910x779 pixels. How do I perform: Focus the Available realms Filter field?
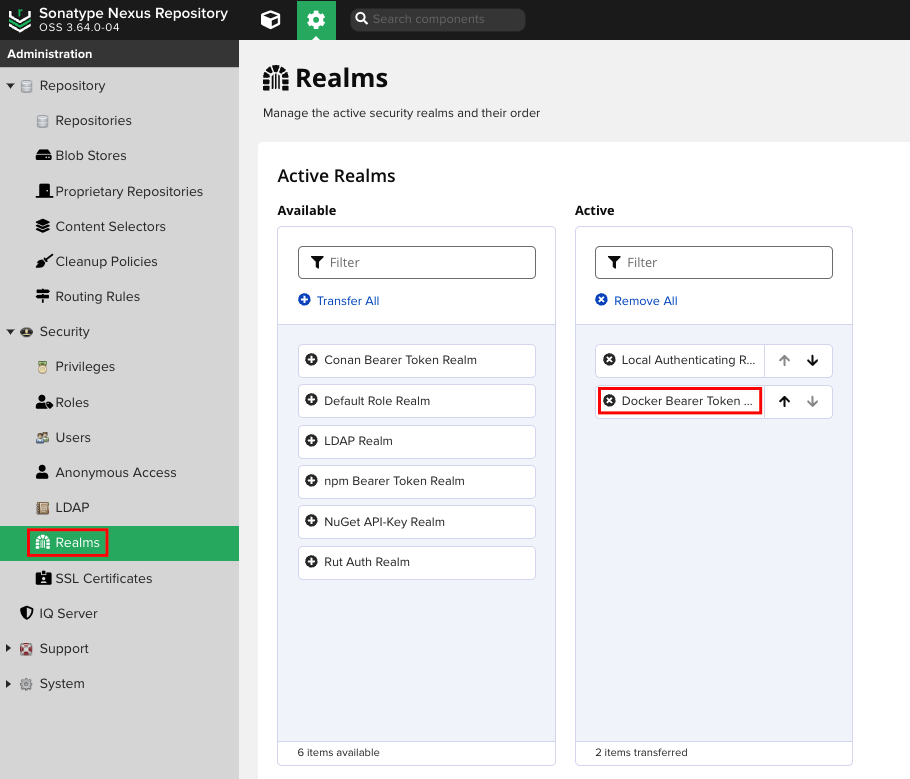click(417, 262)
